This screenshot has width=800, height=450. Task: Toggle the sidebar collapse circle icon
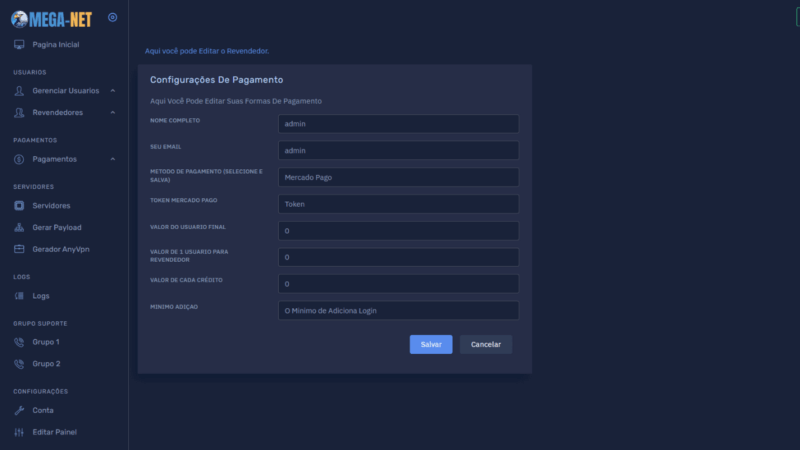pyautogui.click(x=113, y=17)
